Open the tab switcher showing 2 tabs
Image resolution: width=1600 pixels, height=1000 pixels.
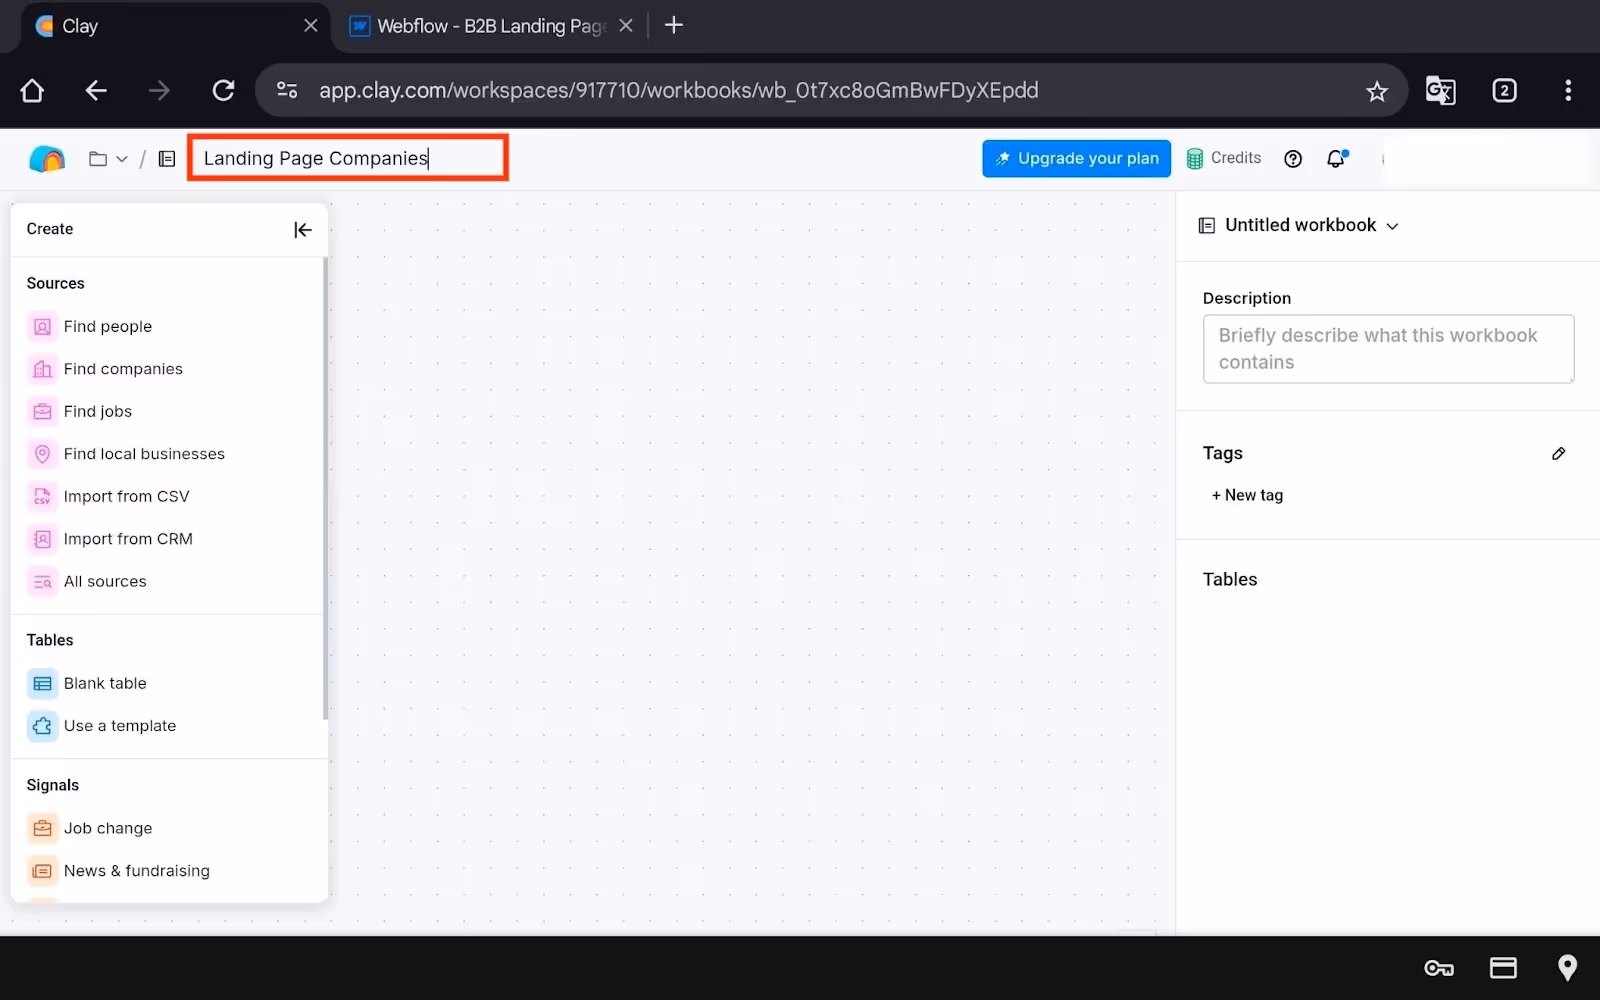tap(1504, 91)
